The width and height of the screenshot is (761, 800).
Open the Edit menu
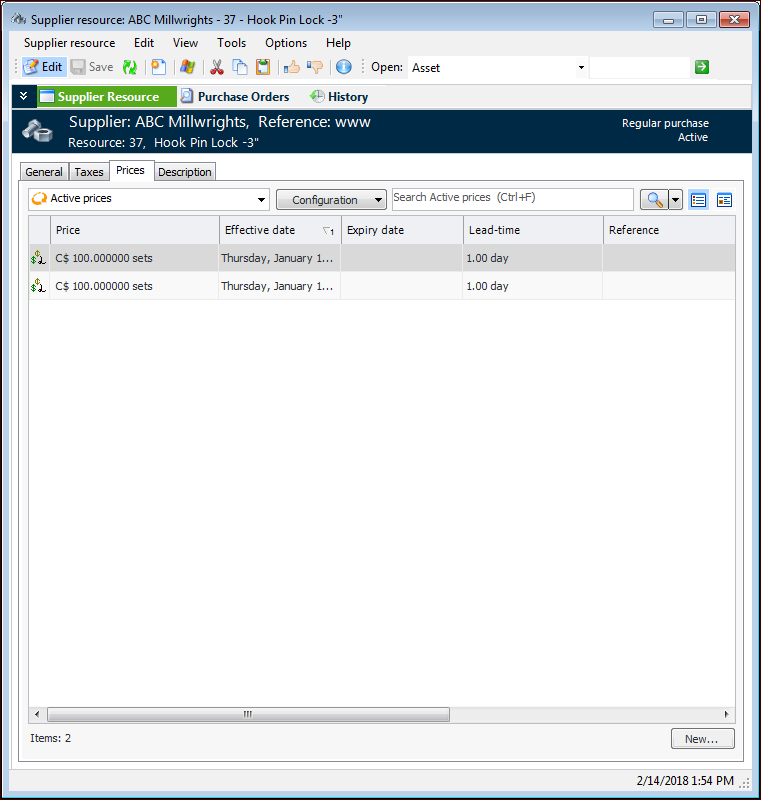(x=144, y=43)
